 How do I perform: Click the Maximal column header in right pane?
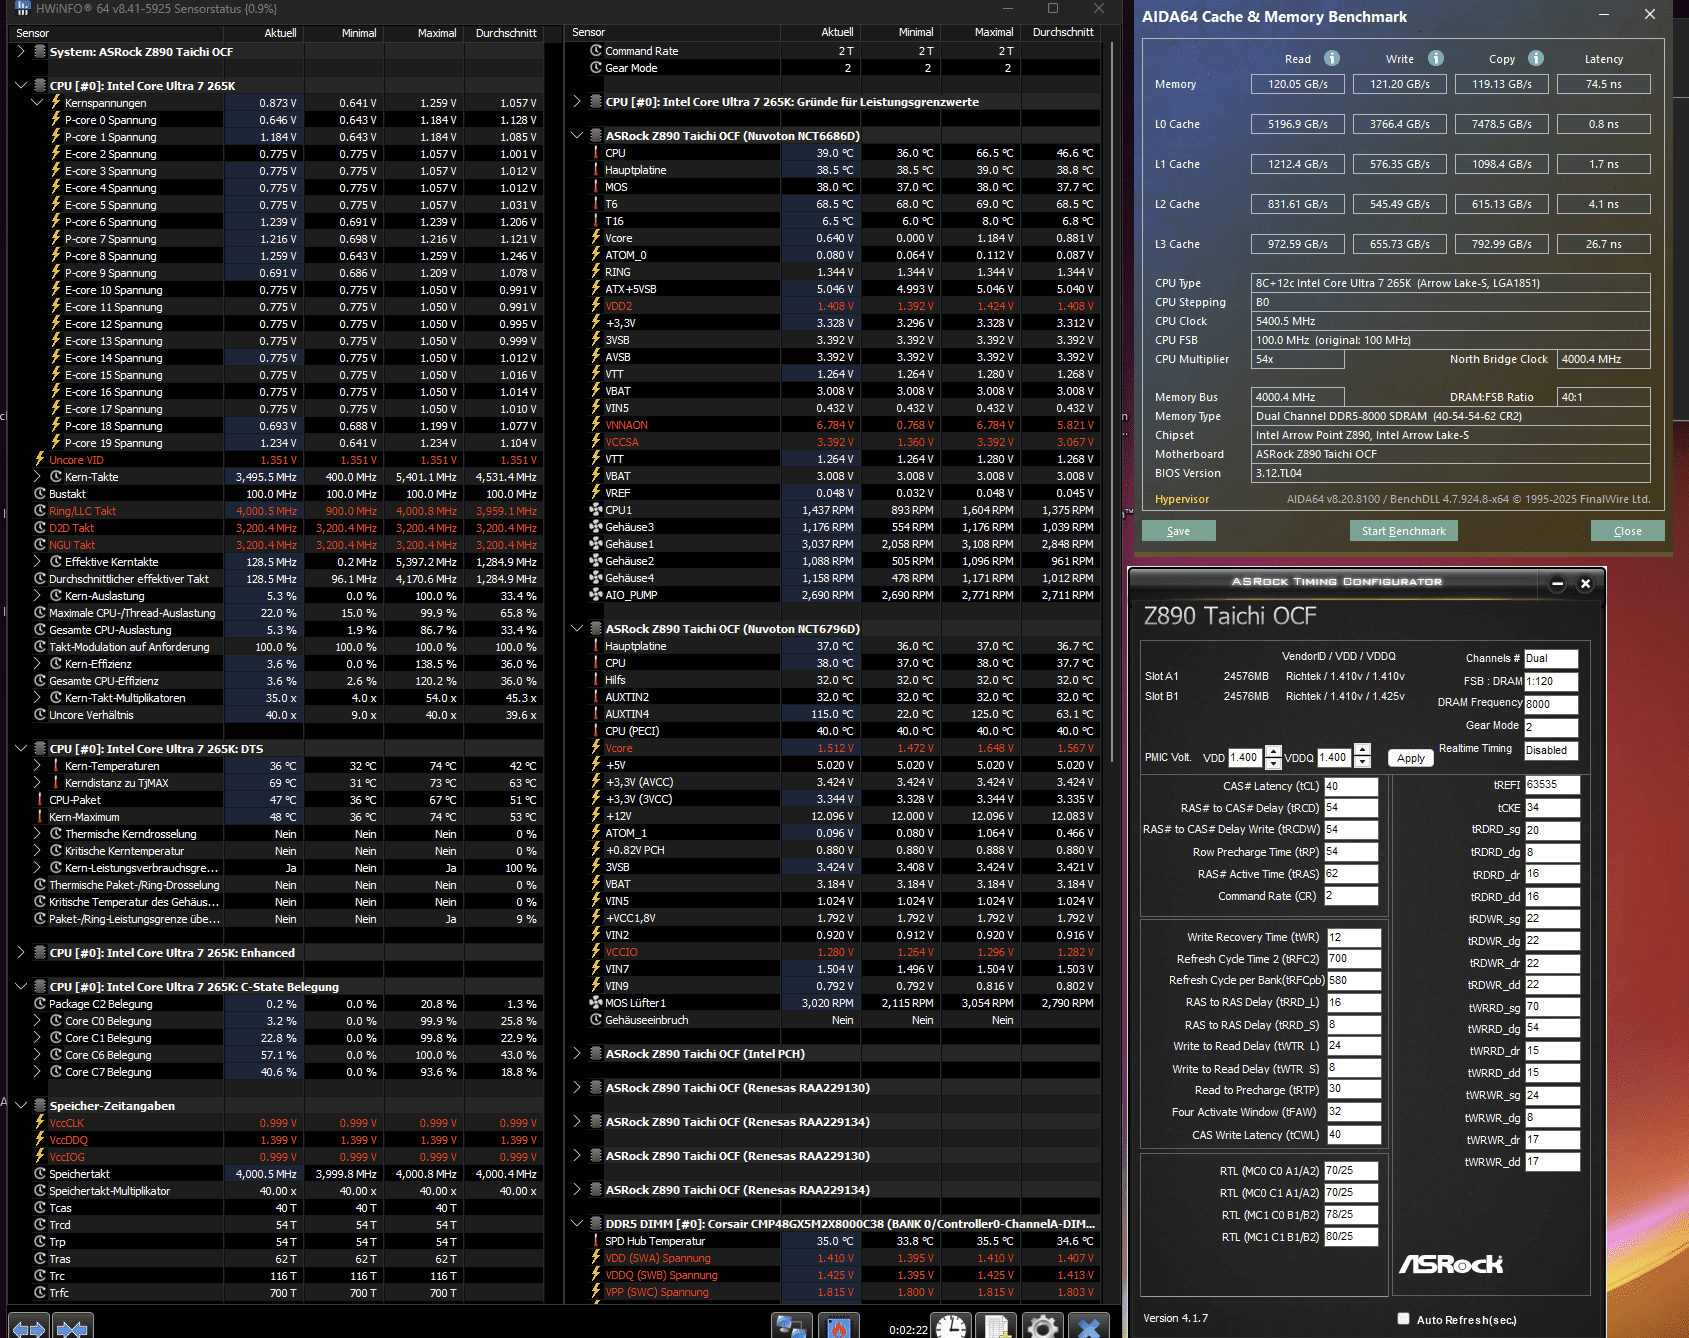(994, 32)
